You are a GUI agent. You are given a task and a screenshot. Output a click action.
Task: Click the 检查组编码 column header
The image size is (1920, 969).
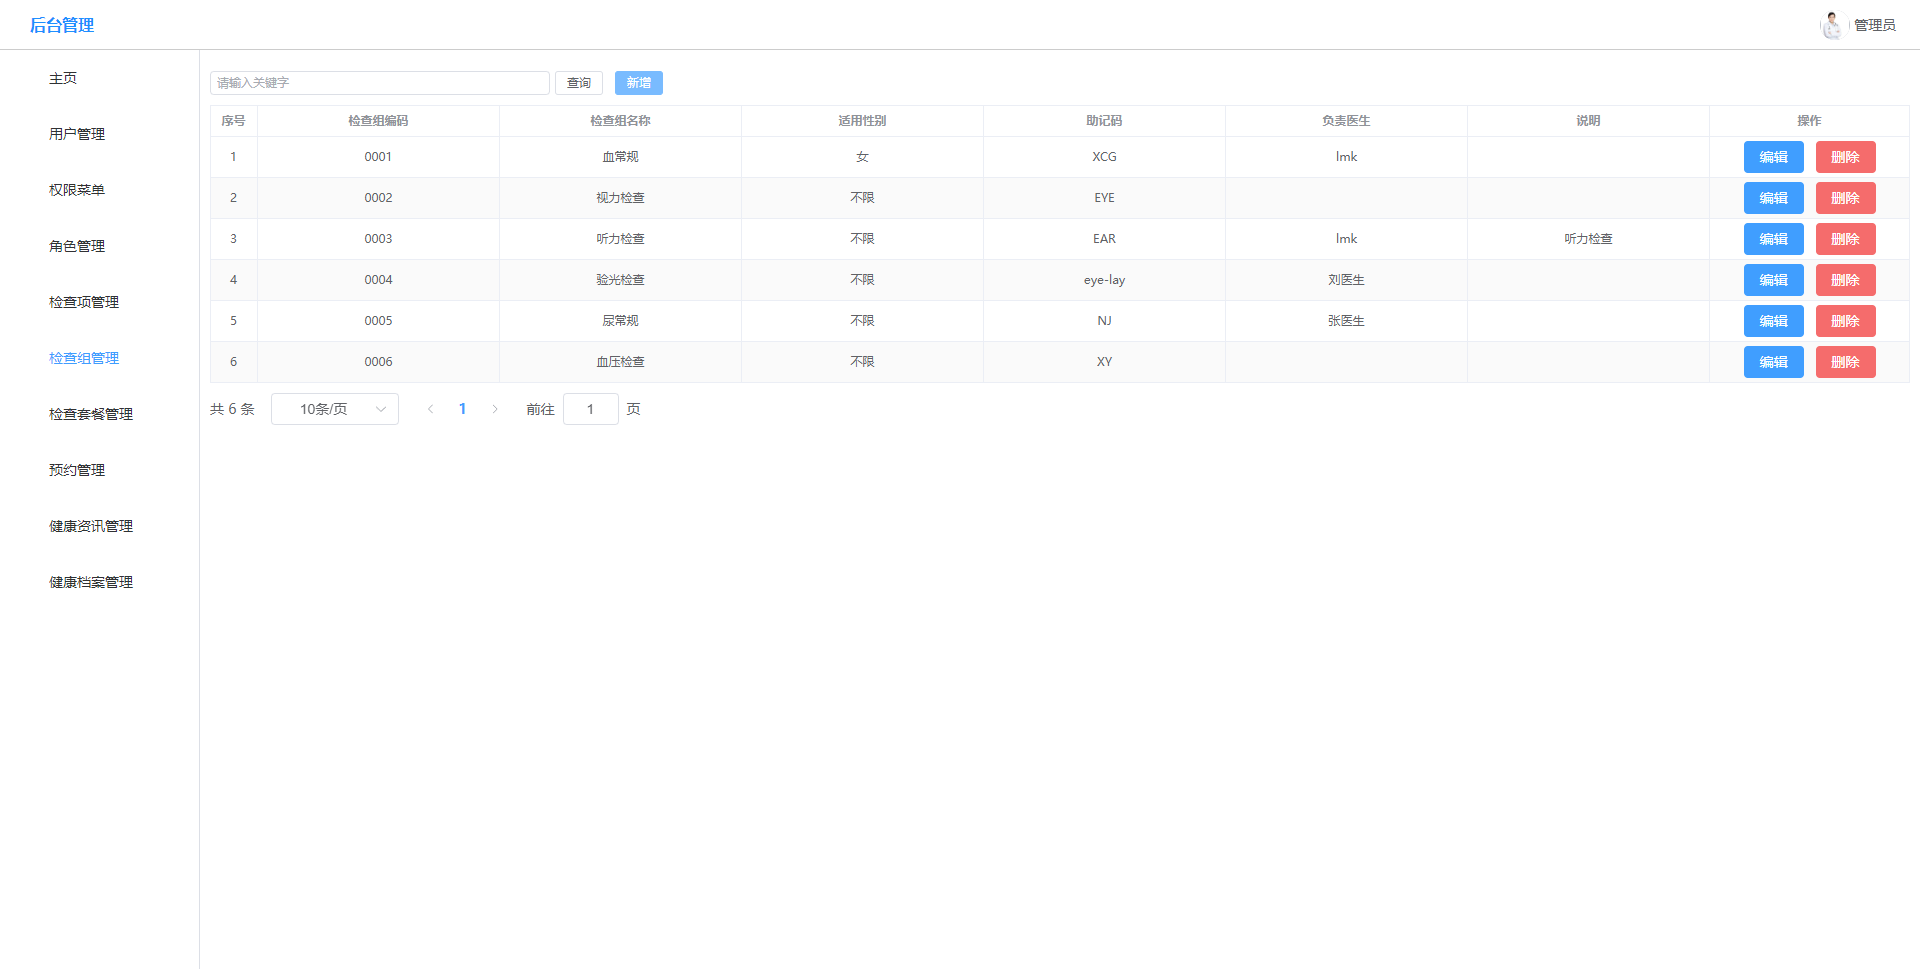point(378,121)
